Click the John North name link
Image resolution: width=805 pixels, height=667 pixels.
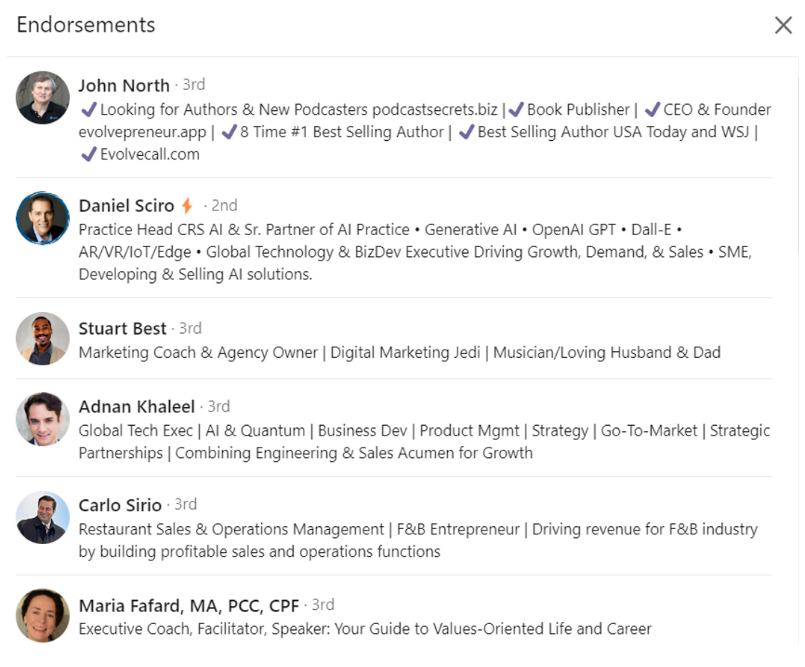(x=124, y=85)
